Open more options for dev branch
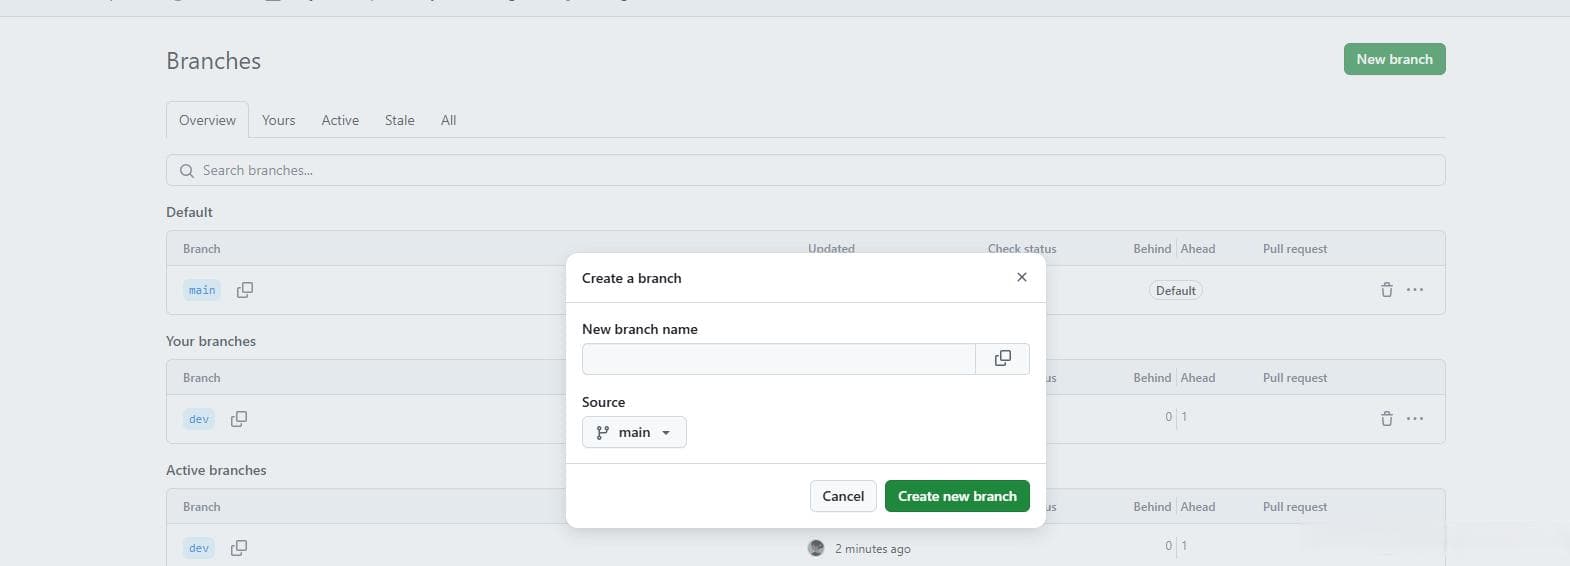1570x566 pixels. pyautogui.click(x=1415, y=419)
